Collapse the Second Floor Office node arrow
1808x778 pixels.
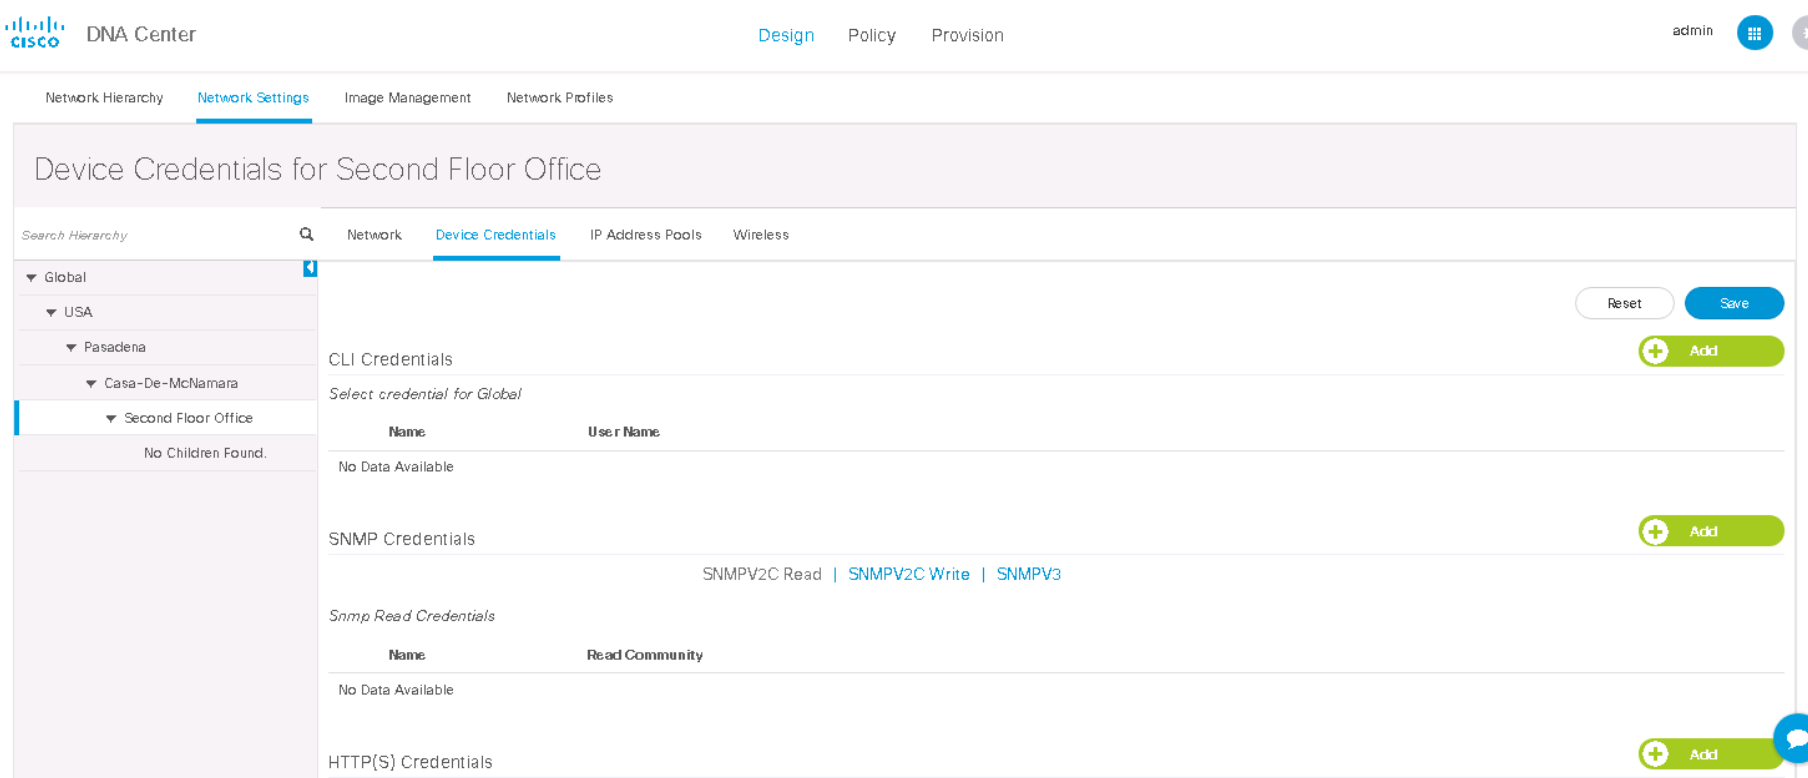(111, 419)
